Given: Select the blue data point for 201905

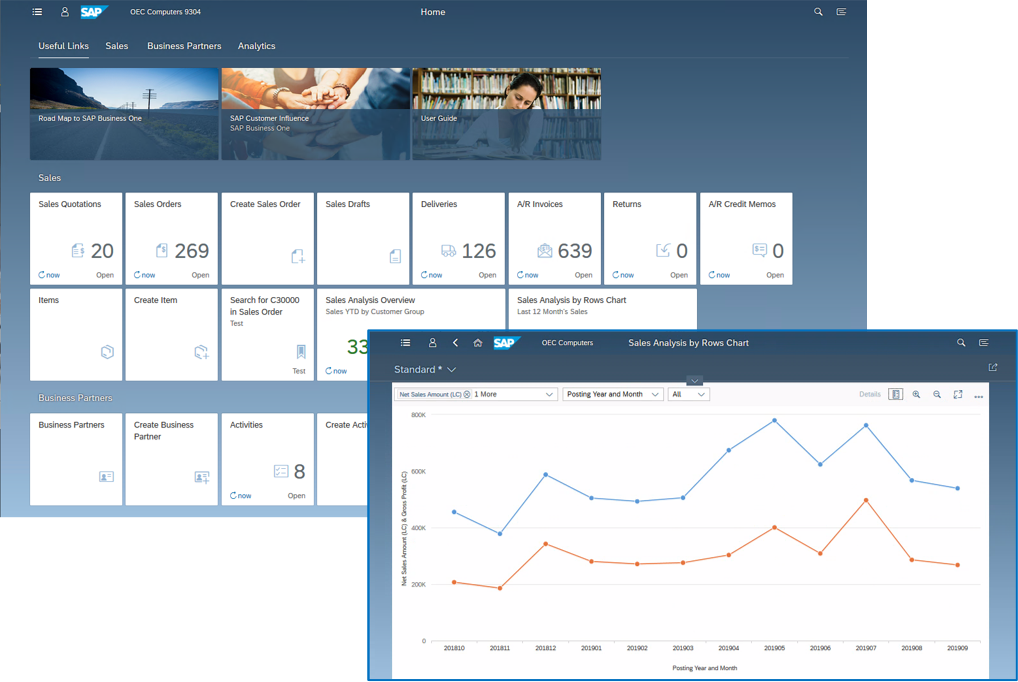Looking at the screenshot, I should coord(775,421).
